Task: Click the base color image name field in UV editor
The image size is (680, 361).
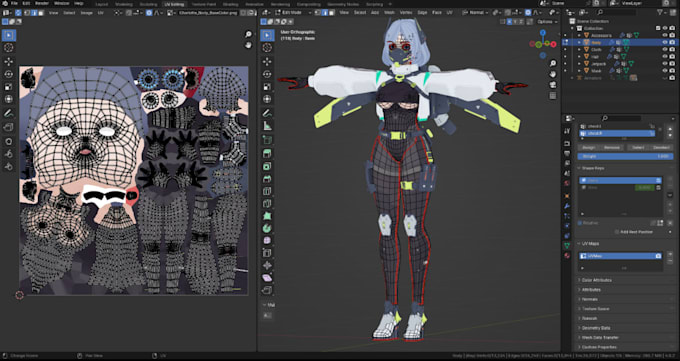Action: [208, 13]
